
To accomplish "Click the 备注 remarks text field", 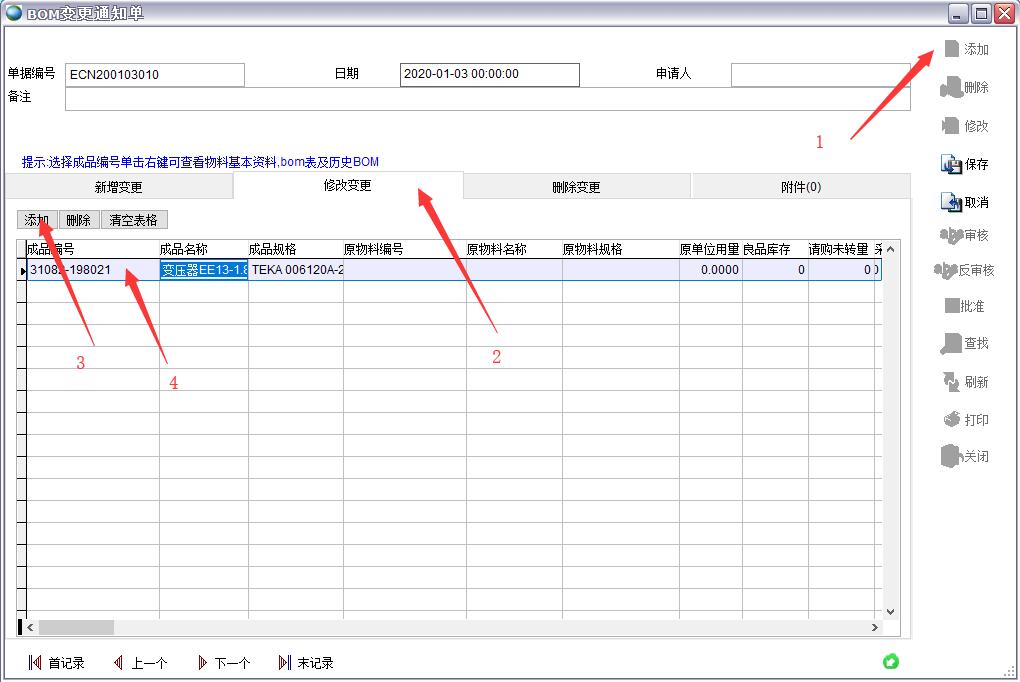I will click(487, 99).
